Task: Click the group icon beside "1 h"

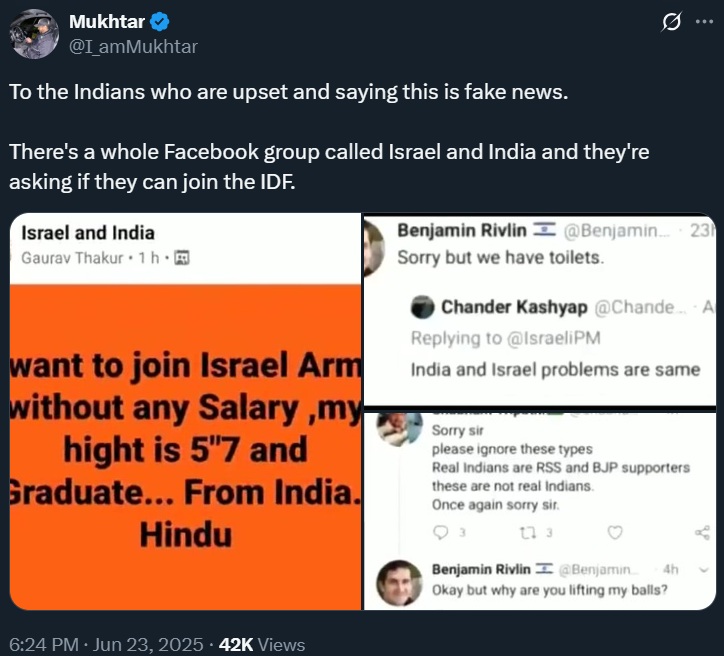Action: coord(181,258)
